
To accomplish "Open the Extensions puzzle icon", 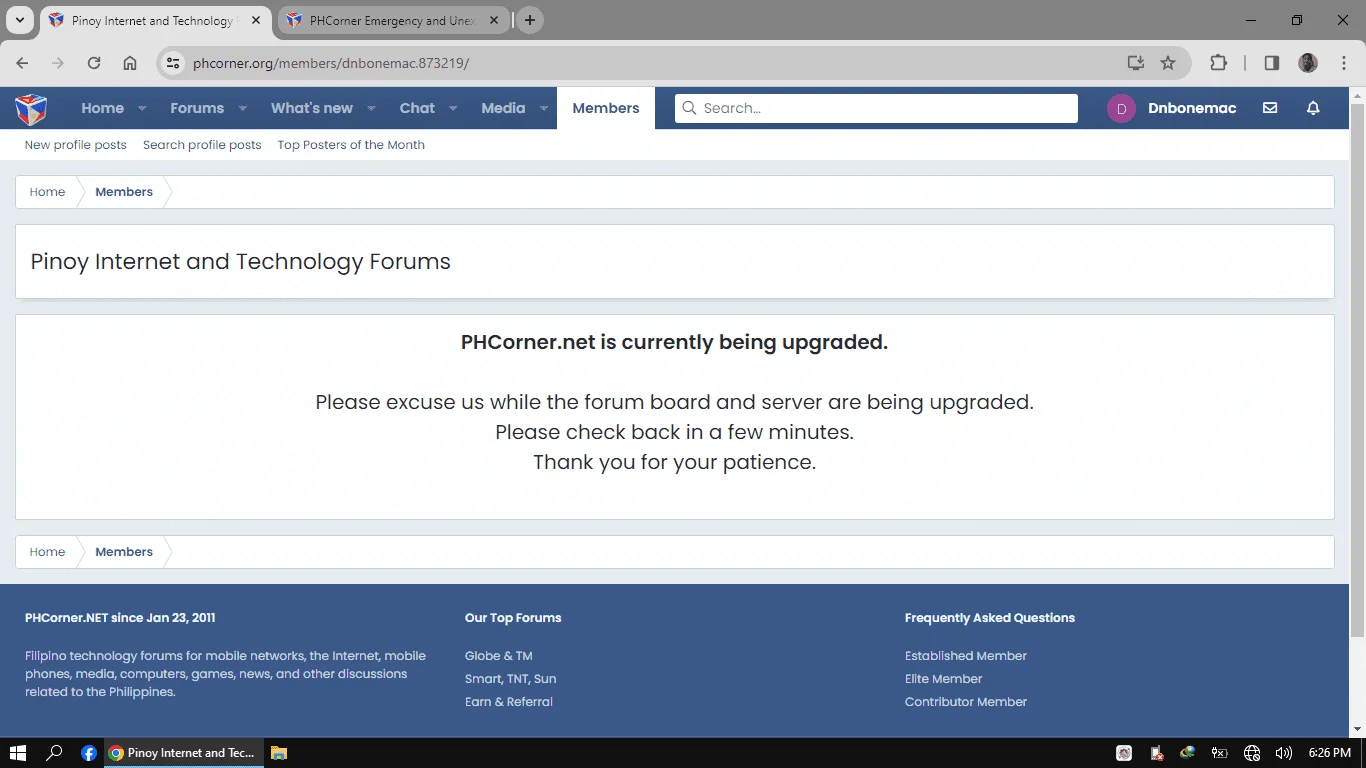I will click(x=1218, y=63).
